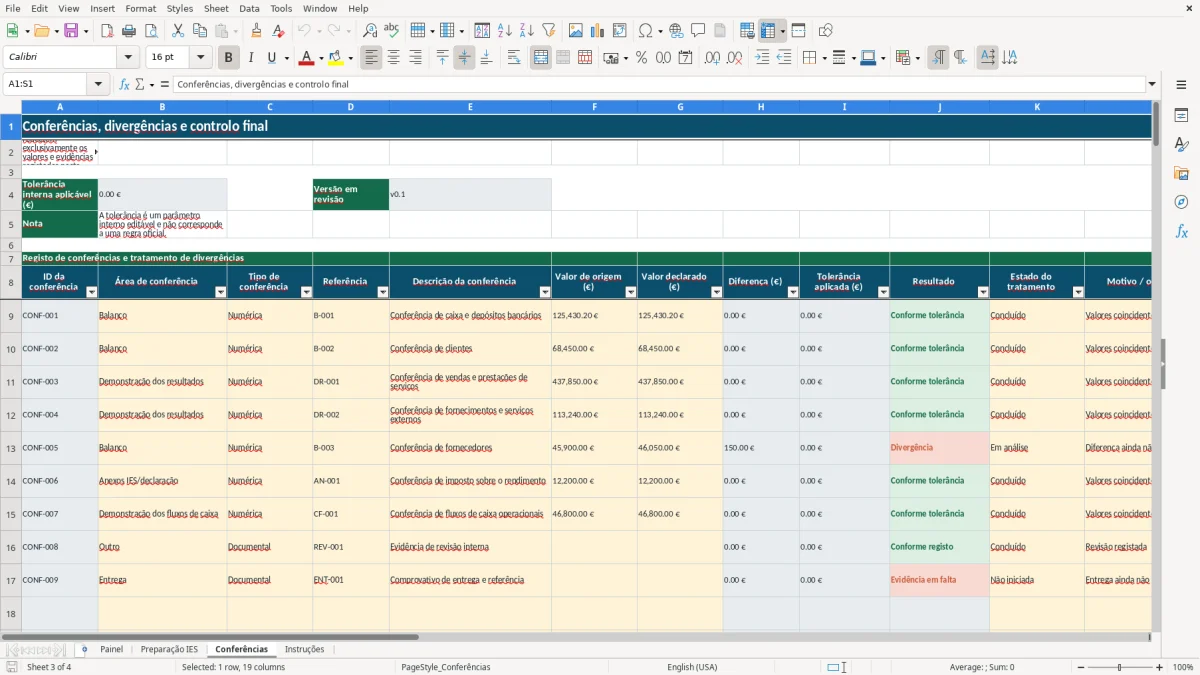Open Find and Replace

coord(370,31)
